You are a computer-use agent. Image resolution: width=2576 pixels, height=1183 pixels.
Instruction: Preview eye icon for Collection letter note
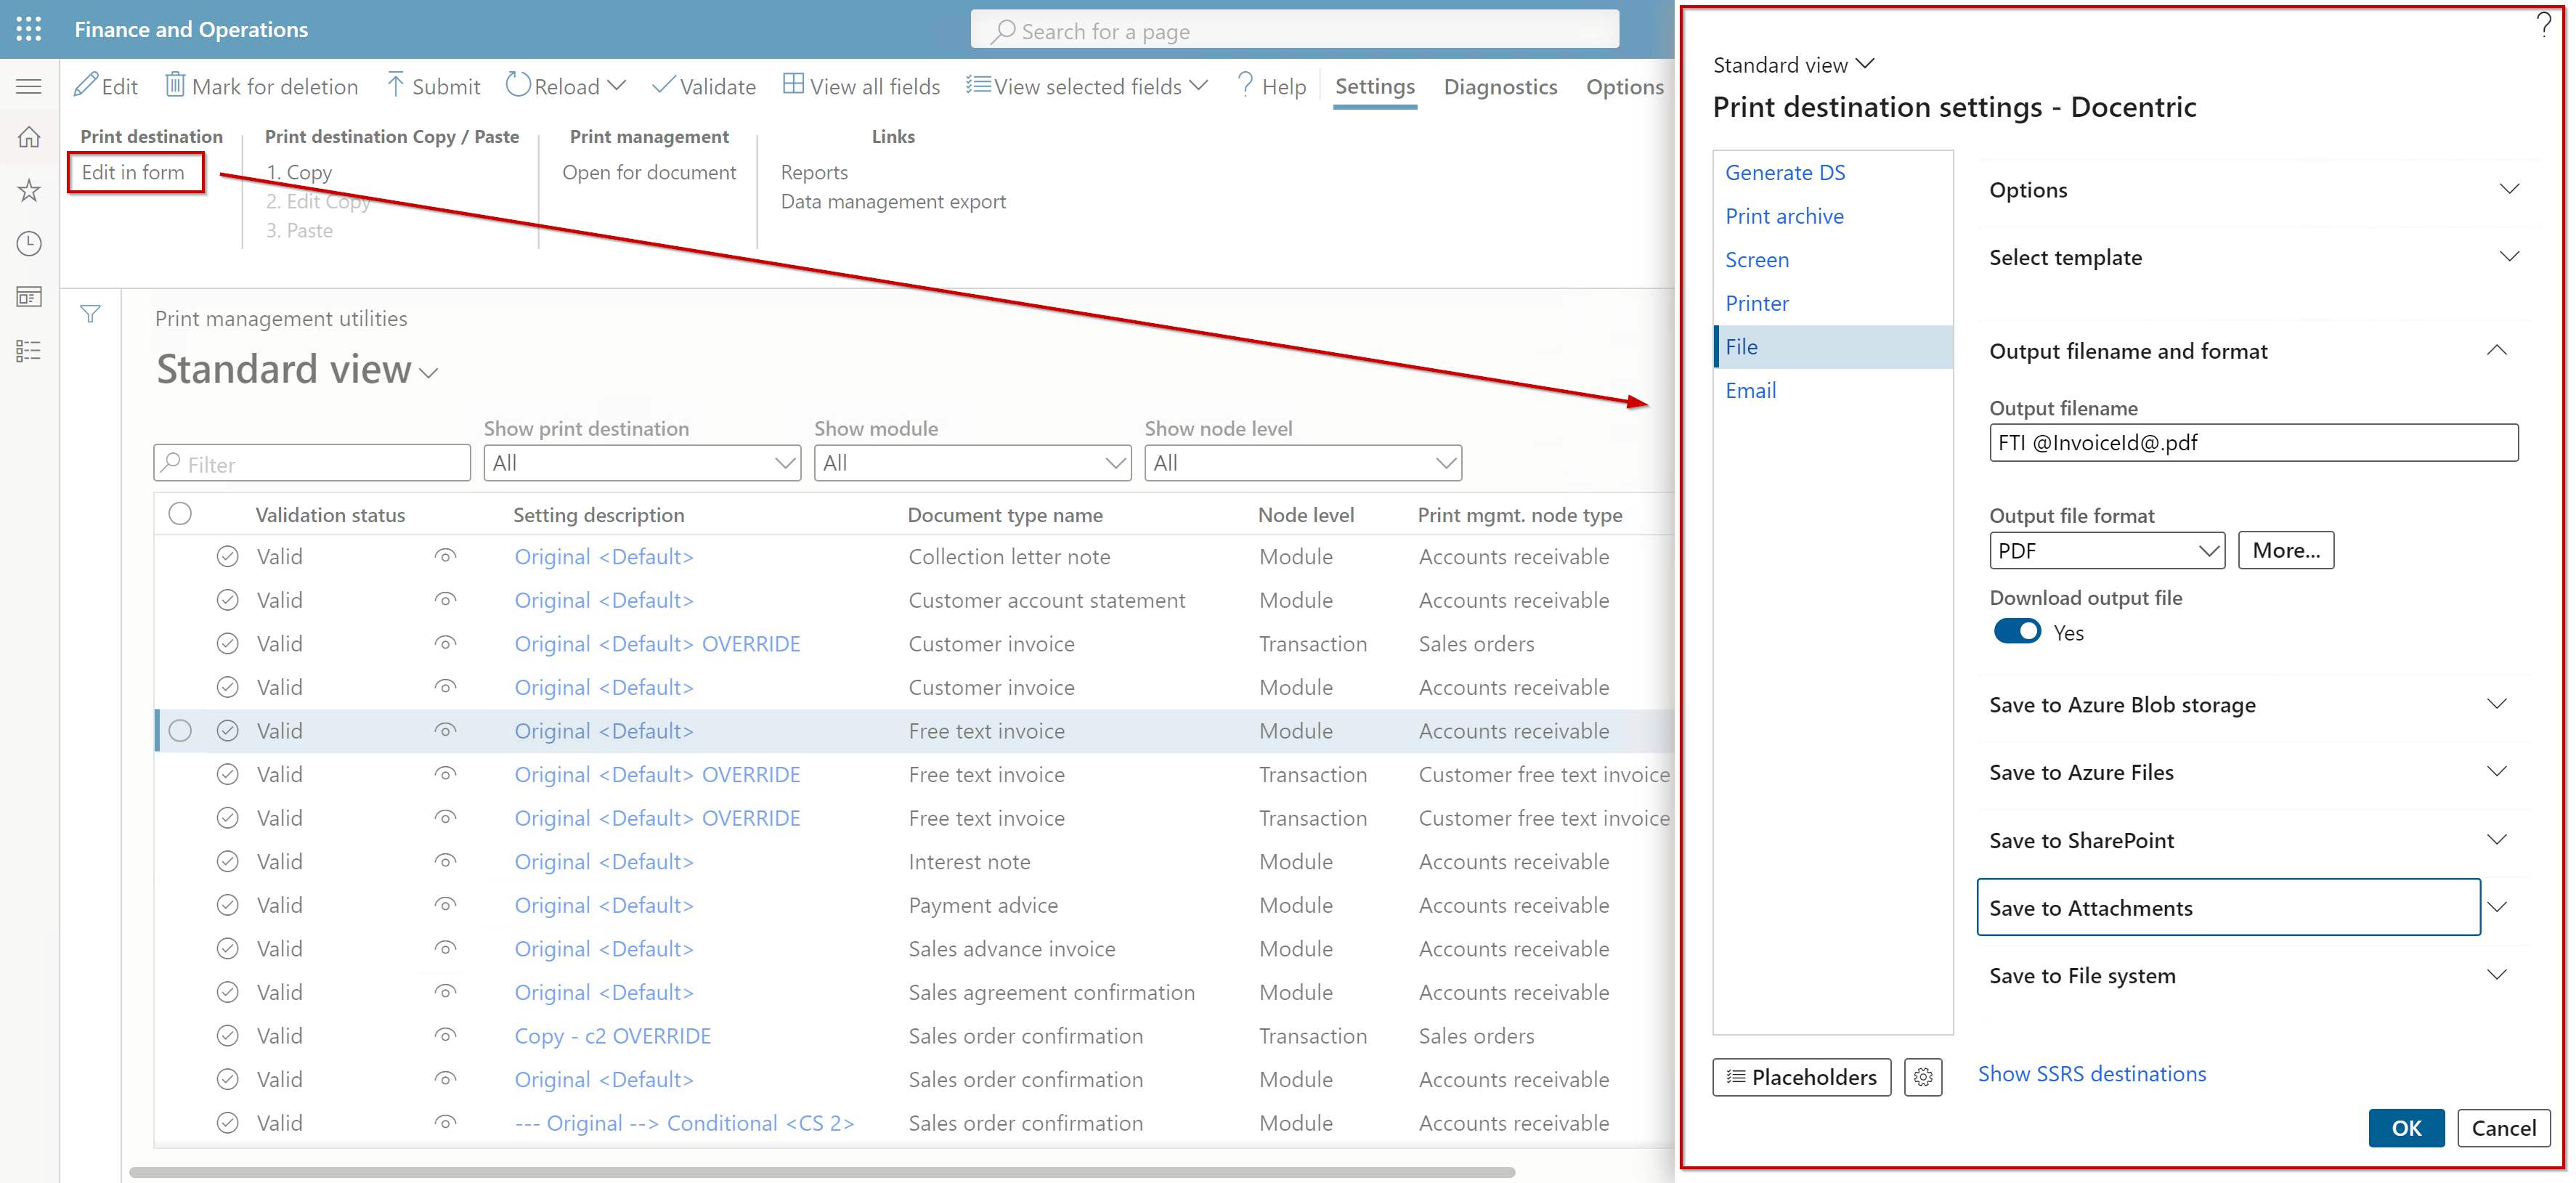pyautogui.click(x=445, y=556)
